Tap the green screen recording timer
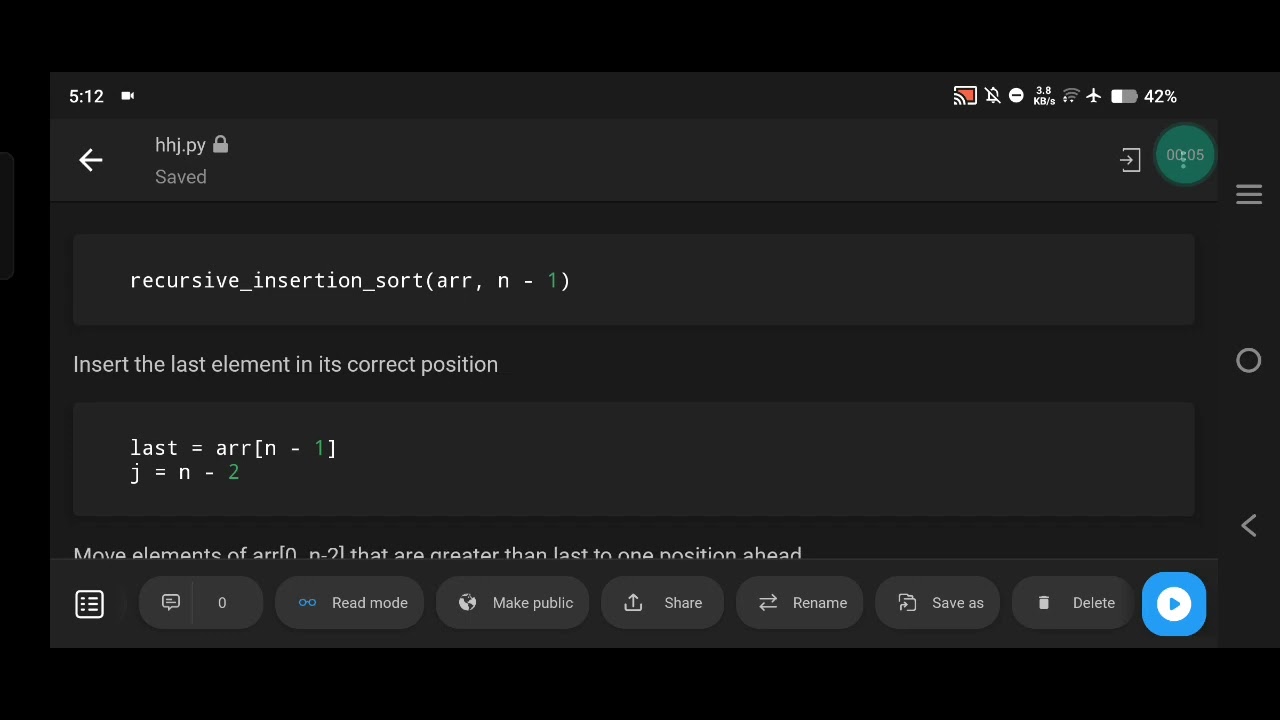 click(x=1185, y=155)
